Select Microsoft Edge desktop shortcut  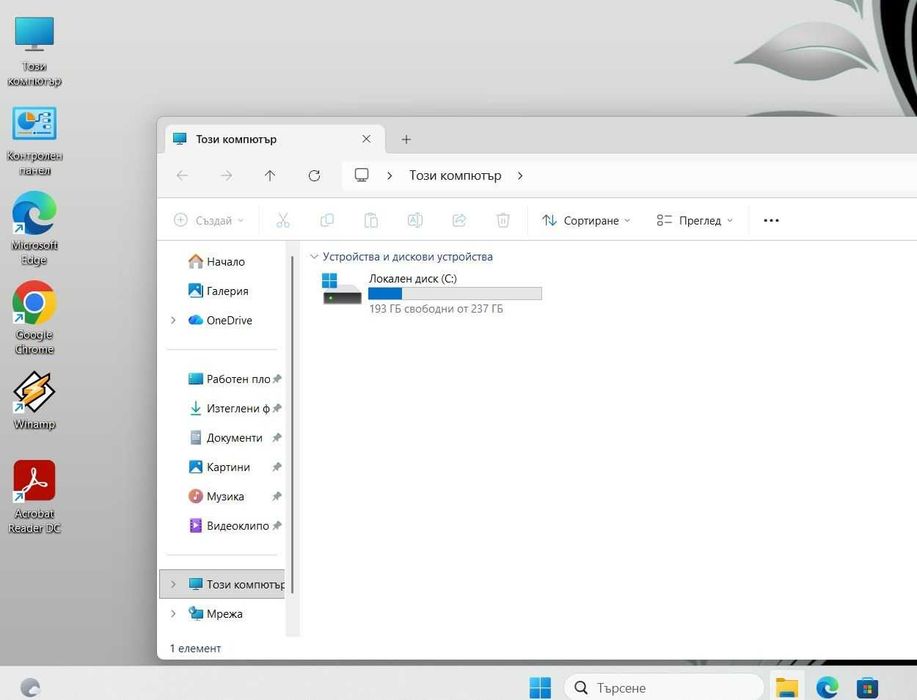[35, 229]
